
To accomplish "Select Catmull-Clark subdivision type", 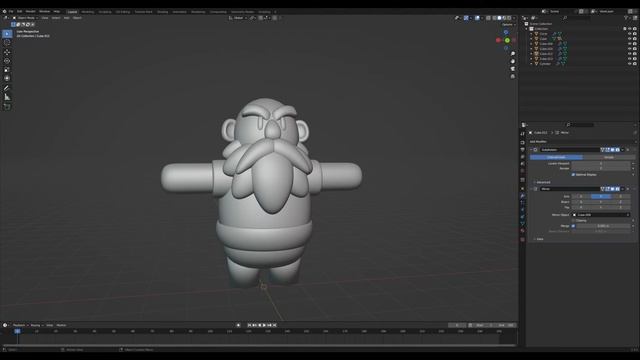I will pyautogui.click(x=556, y=157).
